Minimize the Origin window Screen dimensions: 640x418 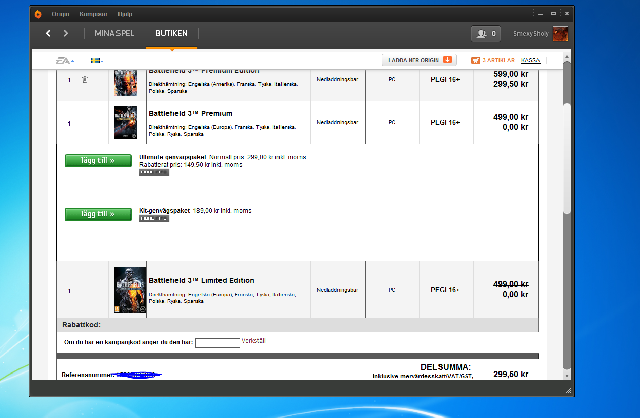coord(540,14)
